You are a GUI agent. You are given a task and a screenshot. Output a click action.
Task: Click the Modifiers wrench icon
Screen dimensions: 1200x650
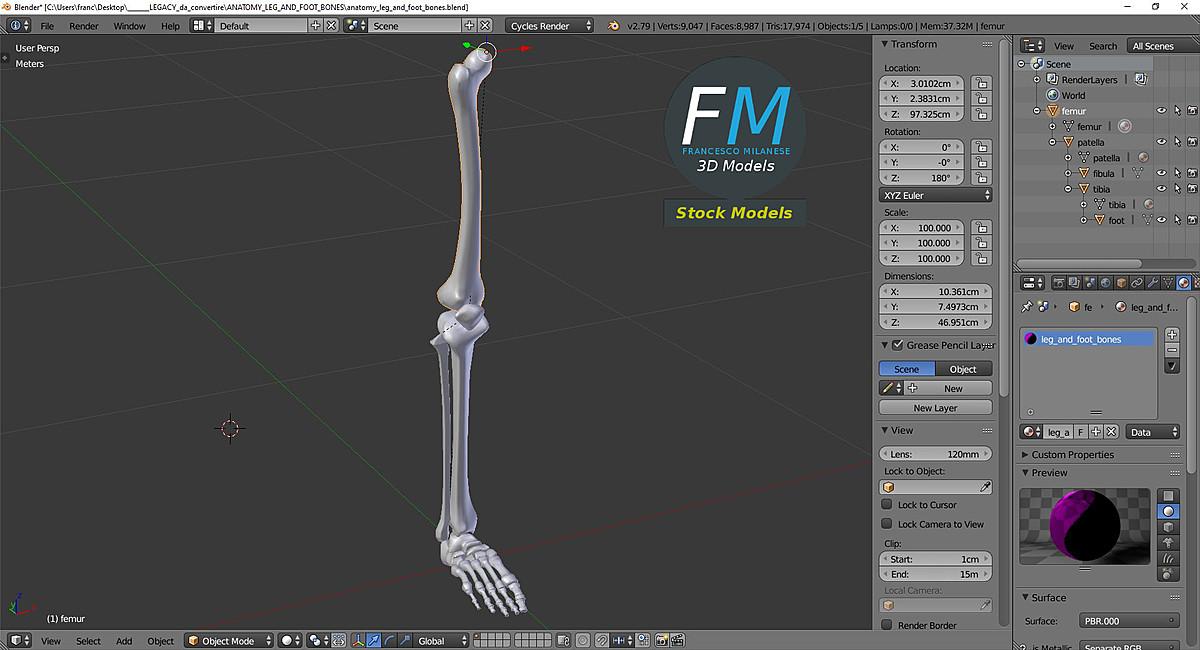point(1151,283)
